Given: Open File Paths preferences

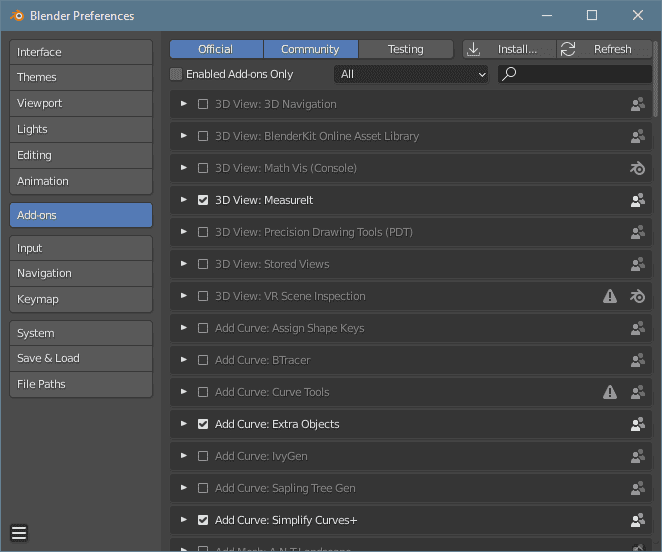Looking at the screenshot, I should [81, 384].
